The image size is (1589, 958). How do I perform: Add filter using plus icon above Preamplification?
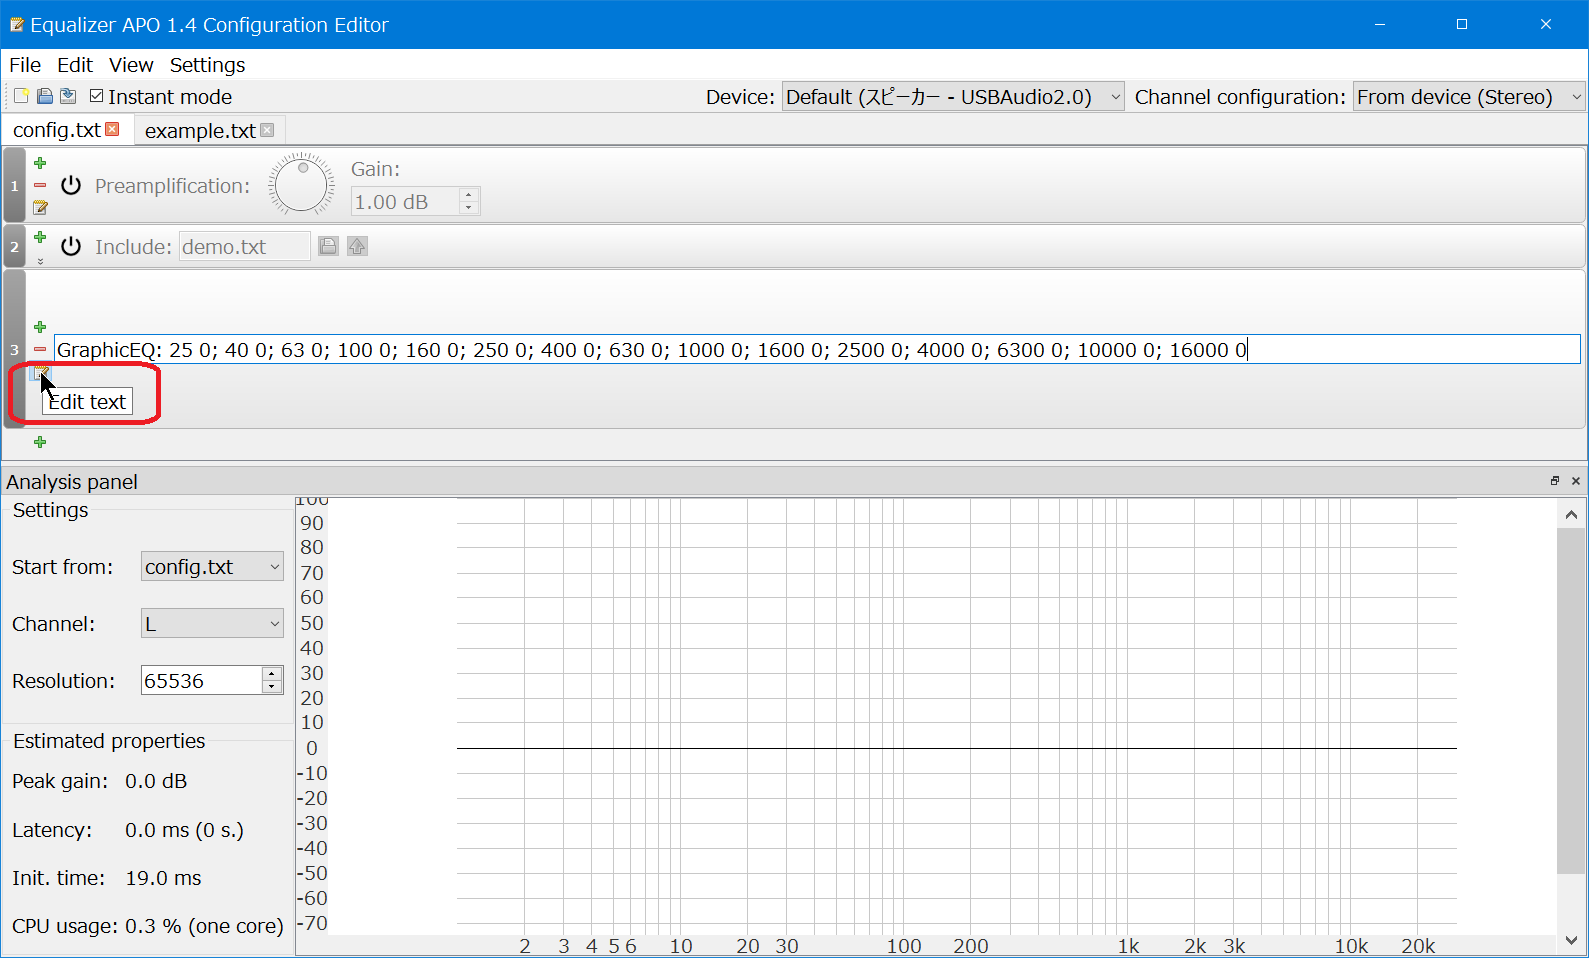40,163
